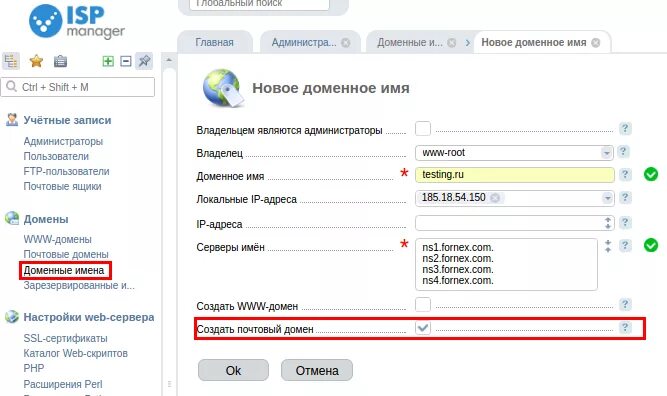Open Доменные имена in the sidebar
This screenshot has width=667, height=396.
point(64,270)
